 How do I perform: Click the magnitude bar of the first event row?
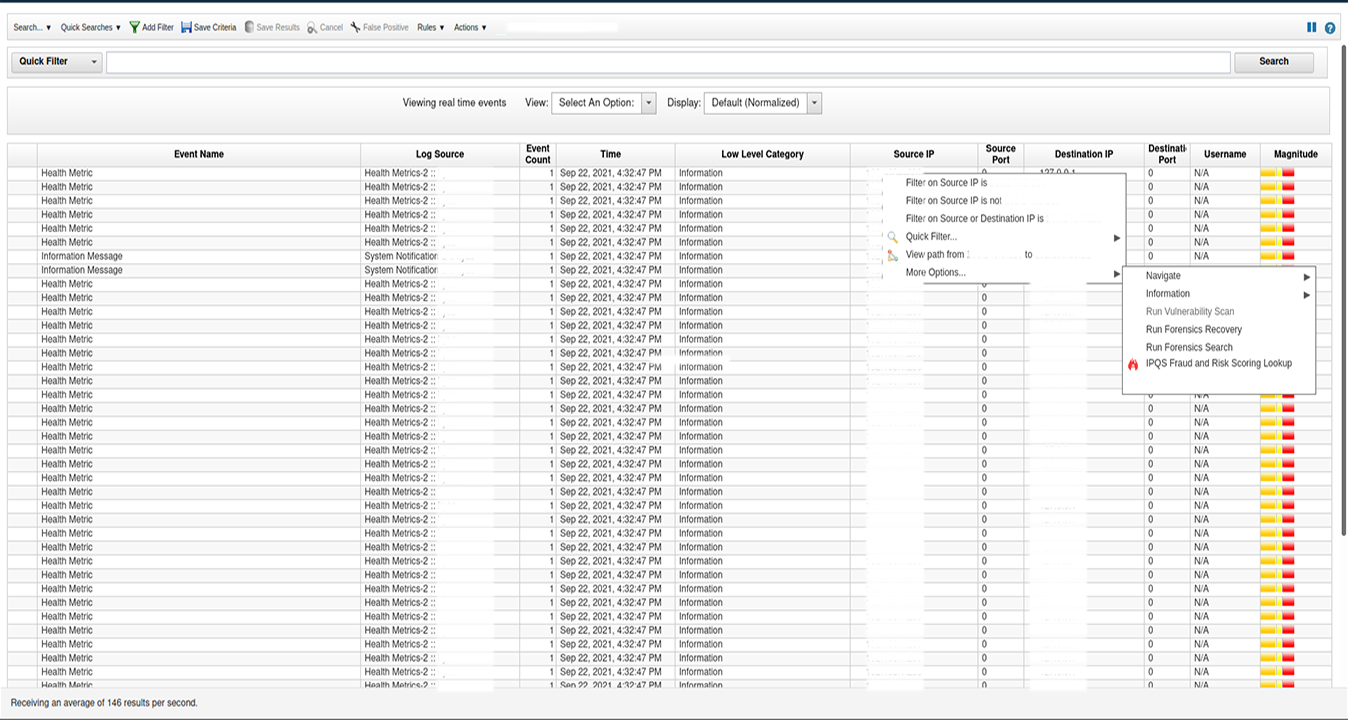(x=1278, y=174)
